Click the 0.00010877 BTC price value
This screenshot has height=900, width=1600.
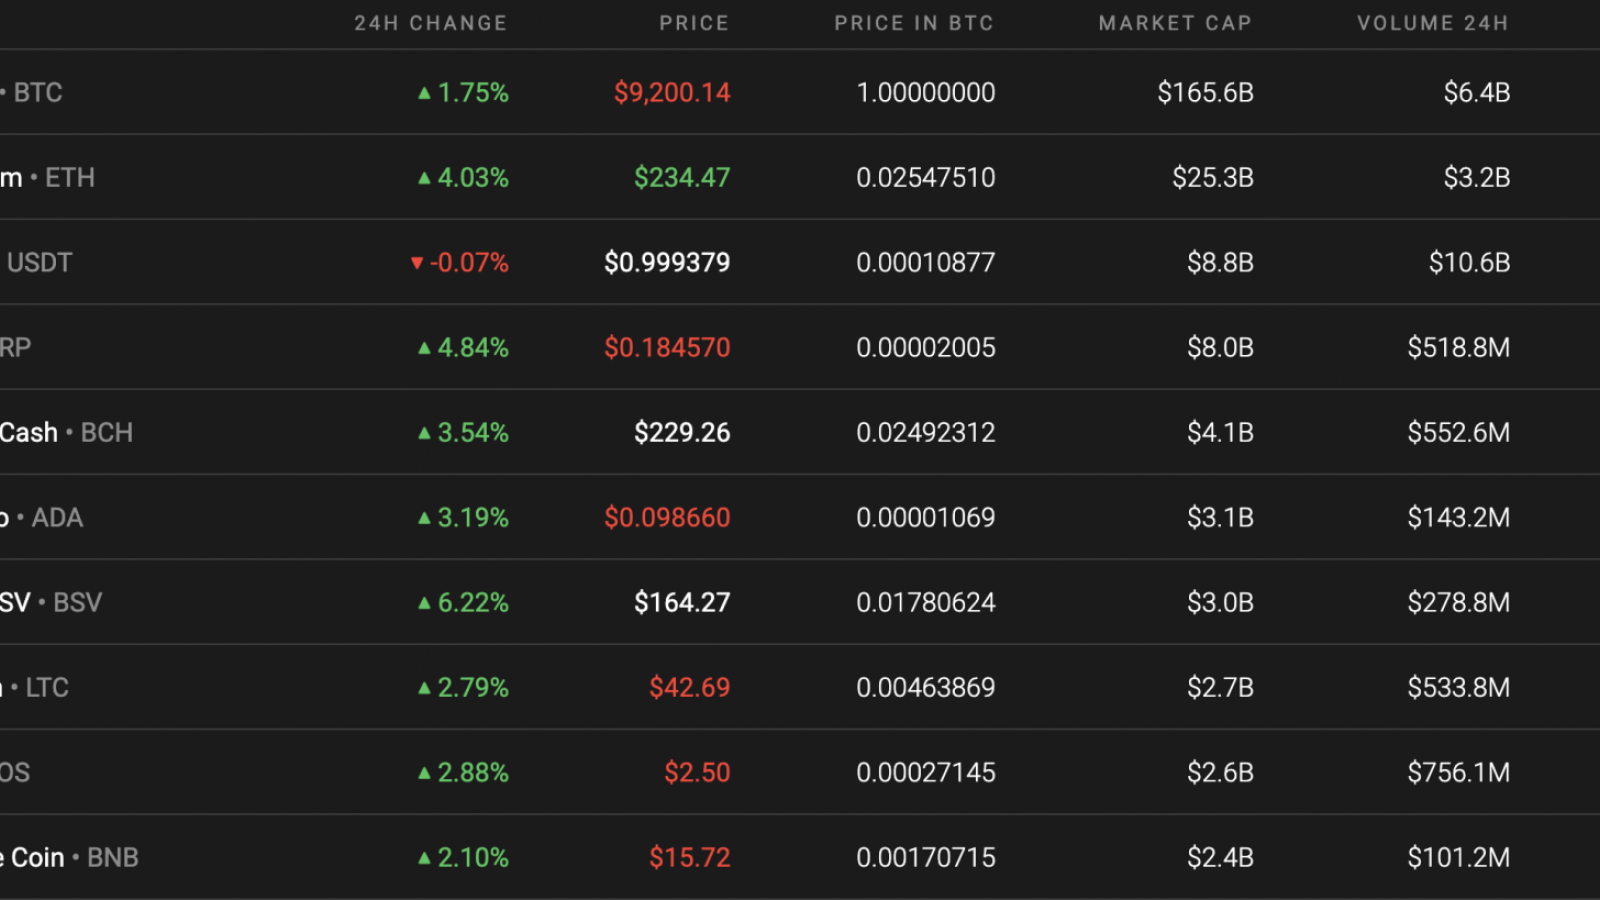tap(926, 262)
